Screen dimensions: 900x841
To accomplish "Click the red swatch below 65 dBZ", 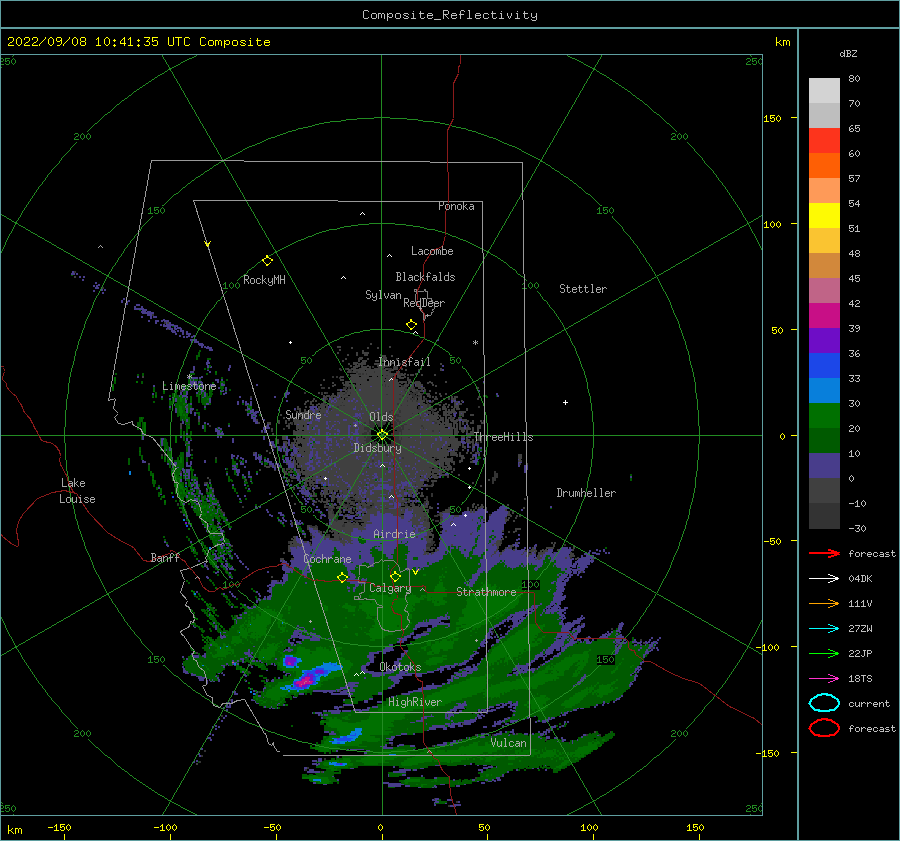I will (x=824, y=141).
